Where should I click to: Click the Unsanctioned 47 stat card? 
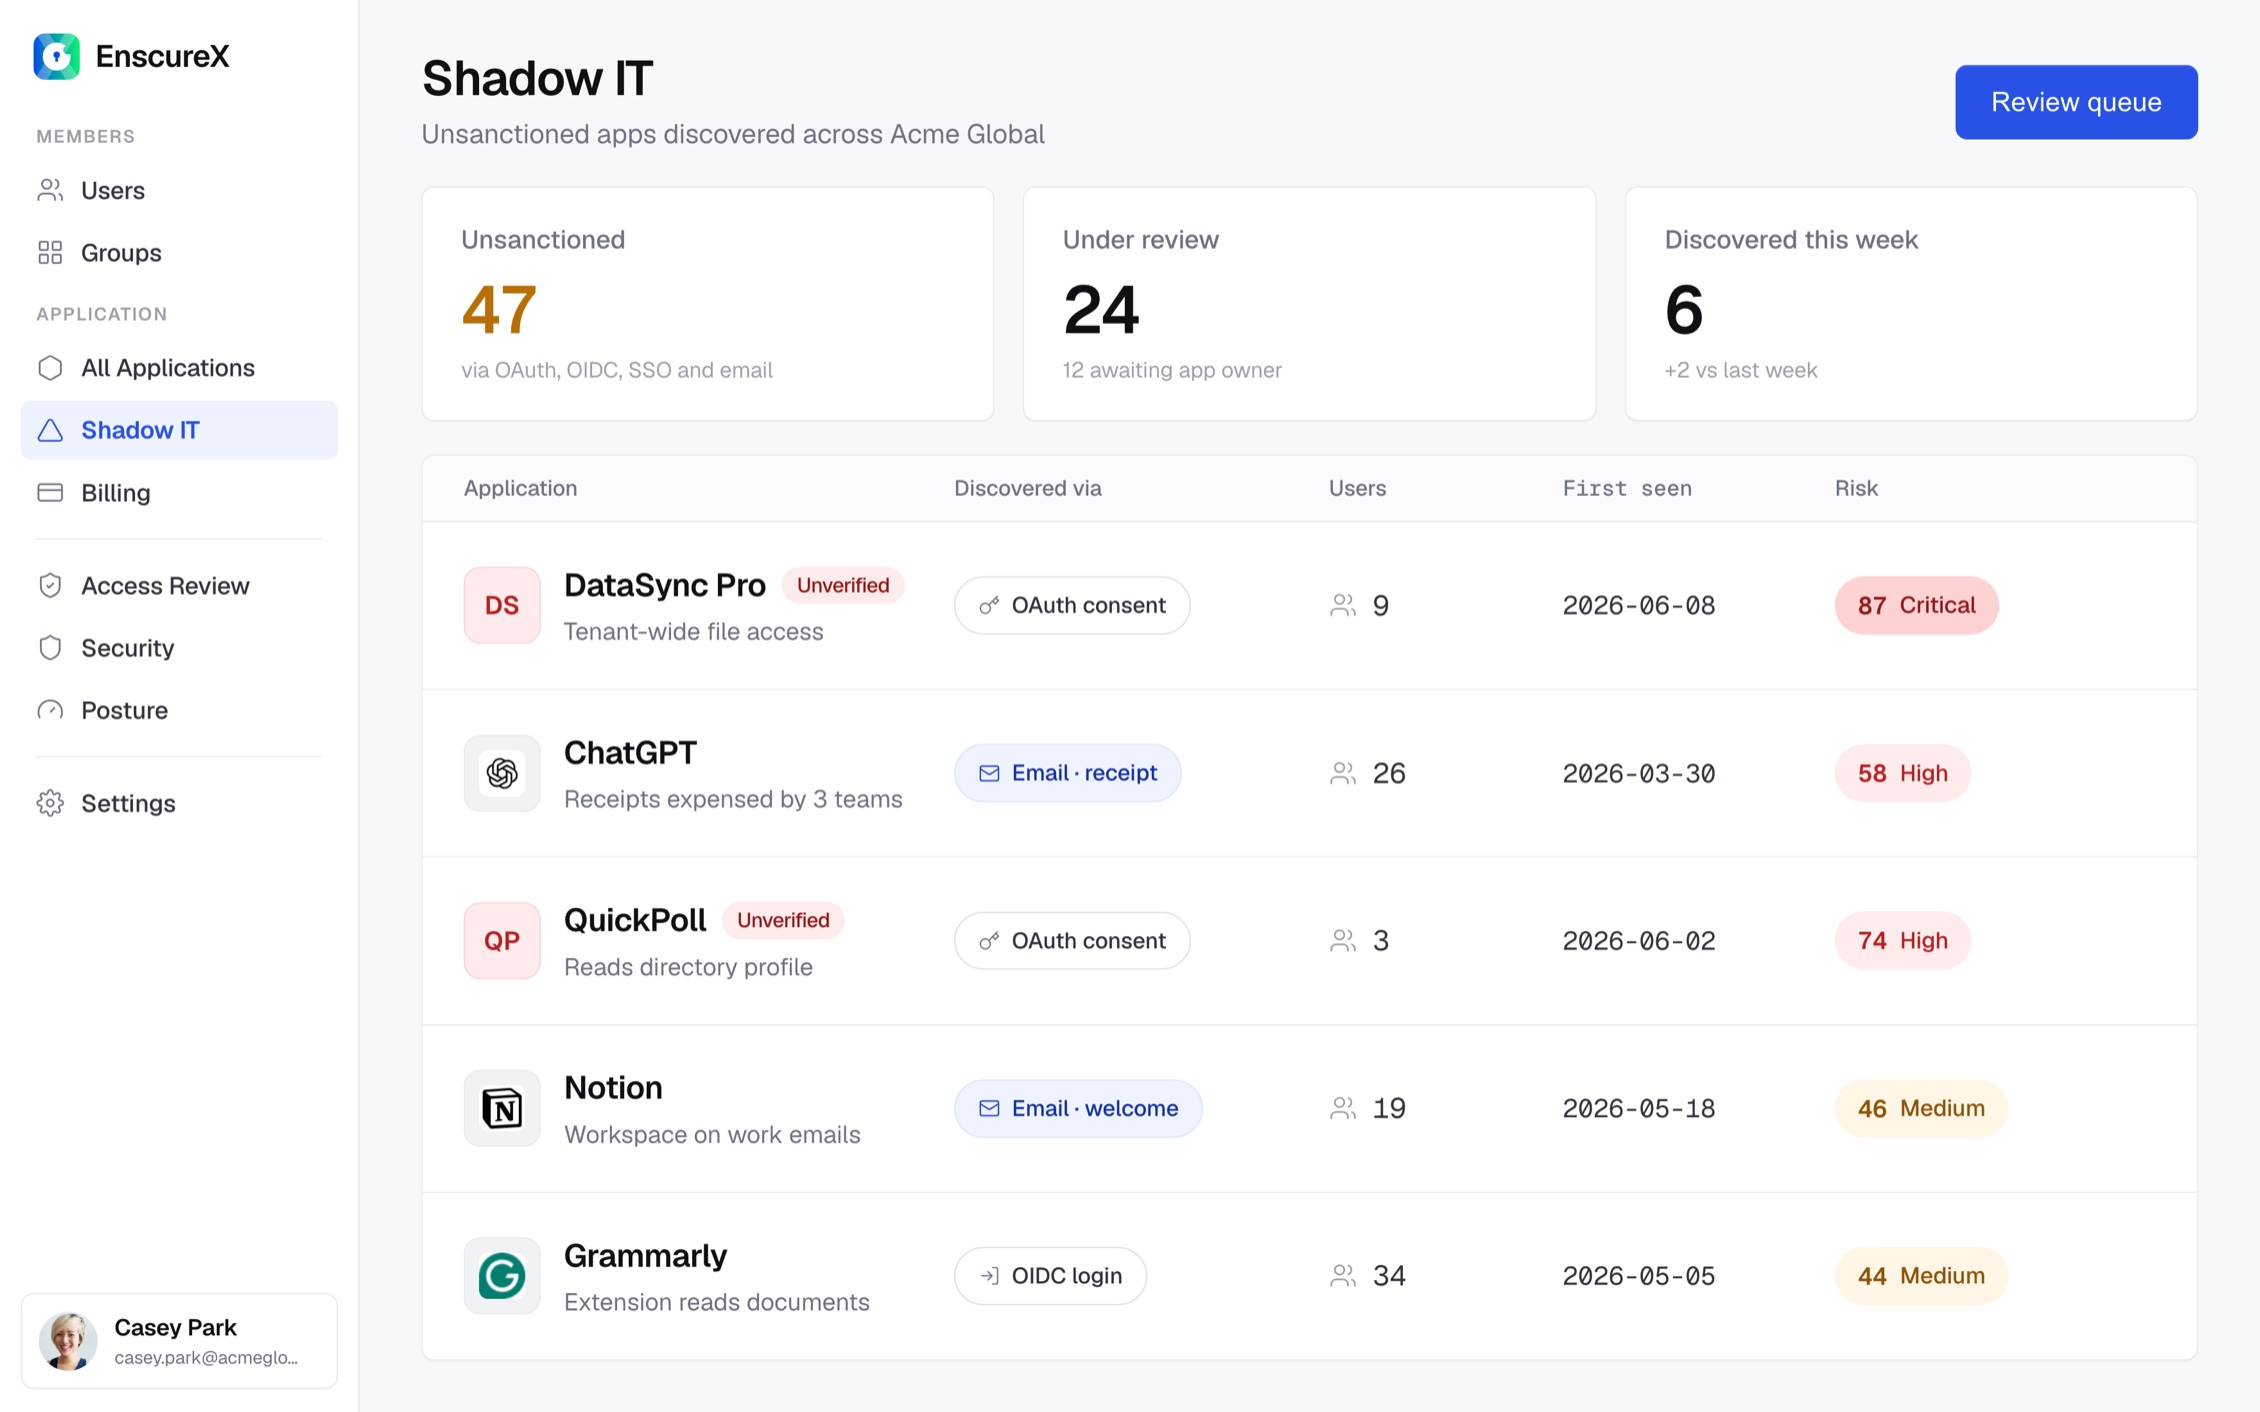pyautogui.click(x=708, y=304)
